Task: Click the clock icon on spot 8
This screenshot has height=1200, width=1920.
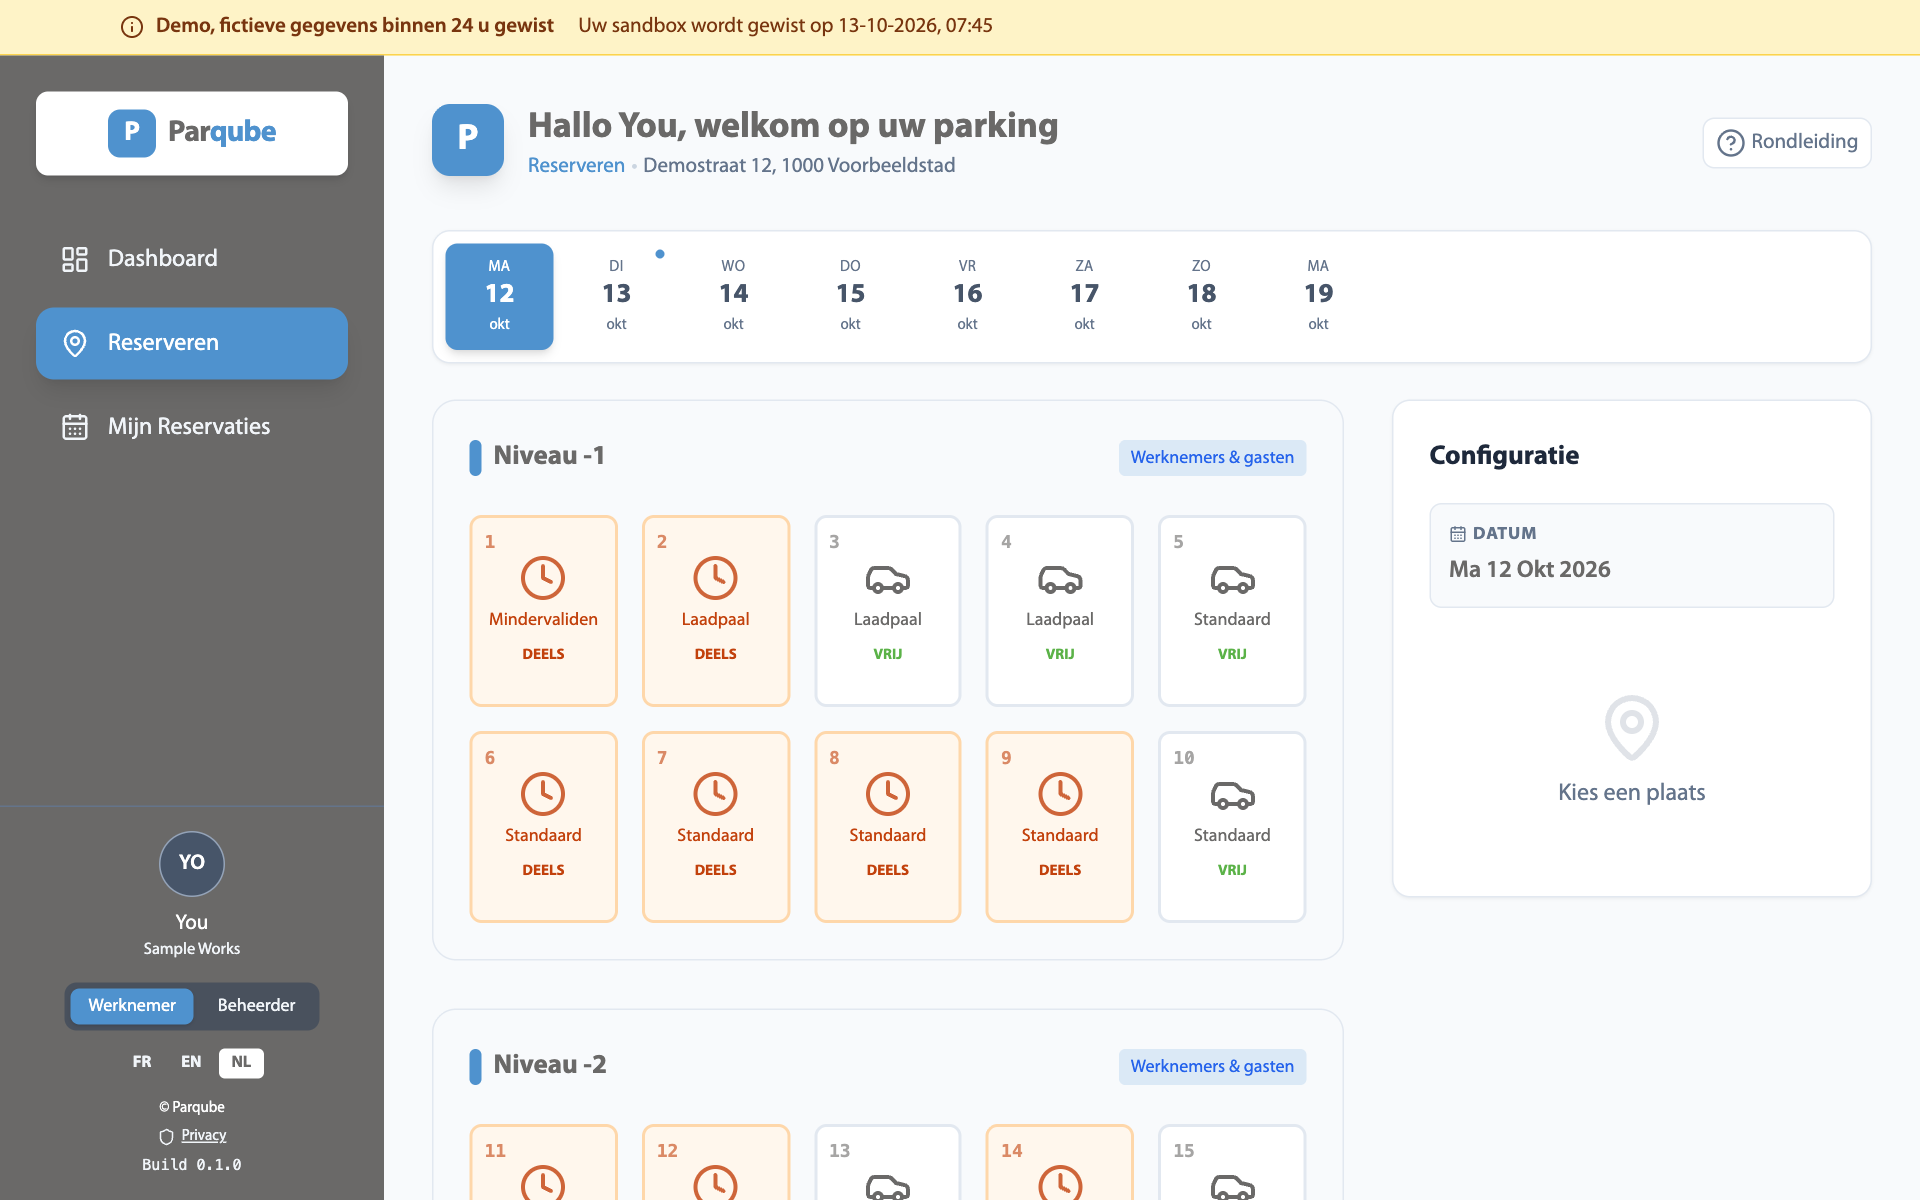Action: pos(887,794)
